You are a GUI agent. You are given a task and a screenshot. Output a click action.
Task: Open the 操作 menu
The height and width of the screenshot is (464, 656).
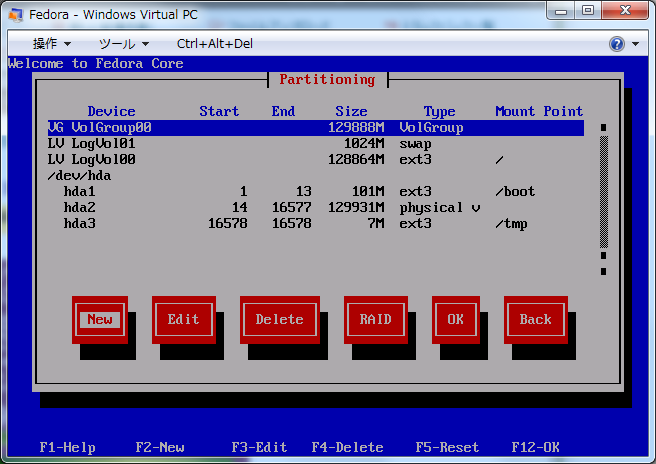[x=52, y=44]
